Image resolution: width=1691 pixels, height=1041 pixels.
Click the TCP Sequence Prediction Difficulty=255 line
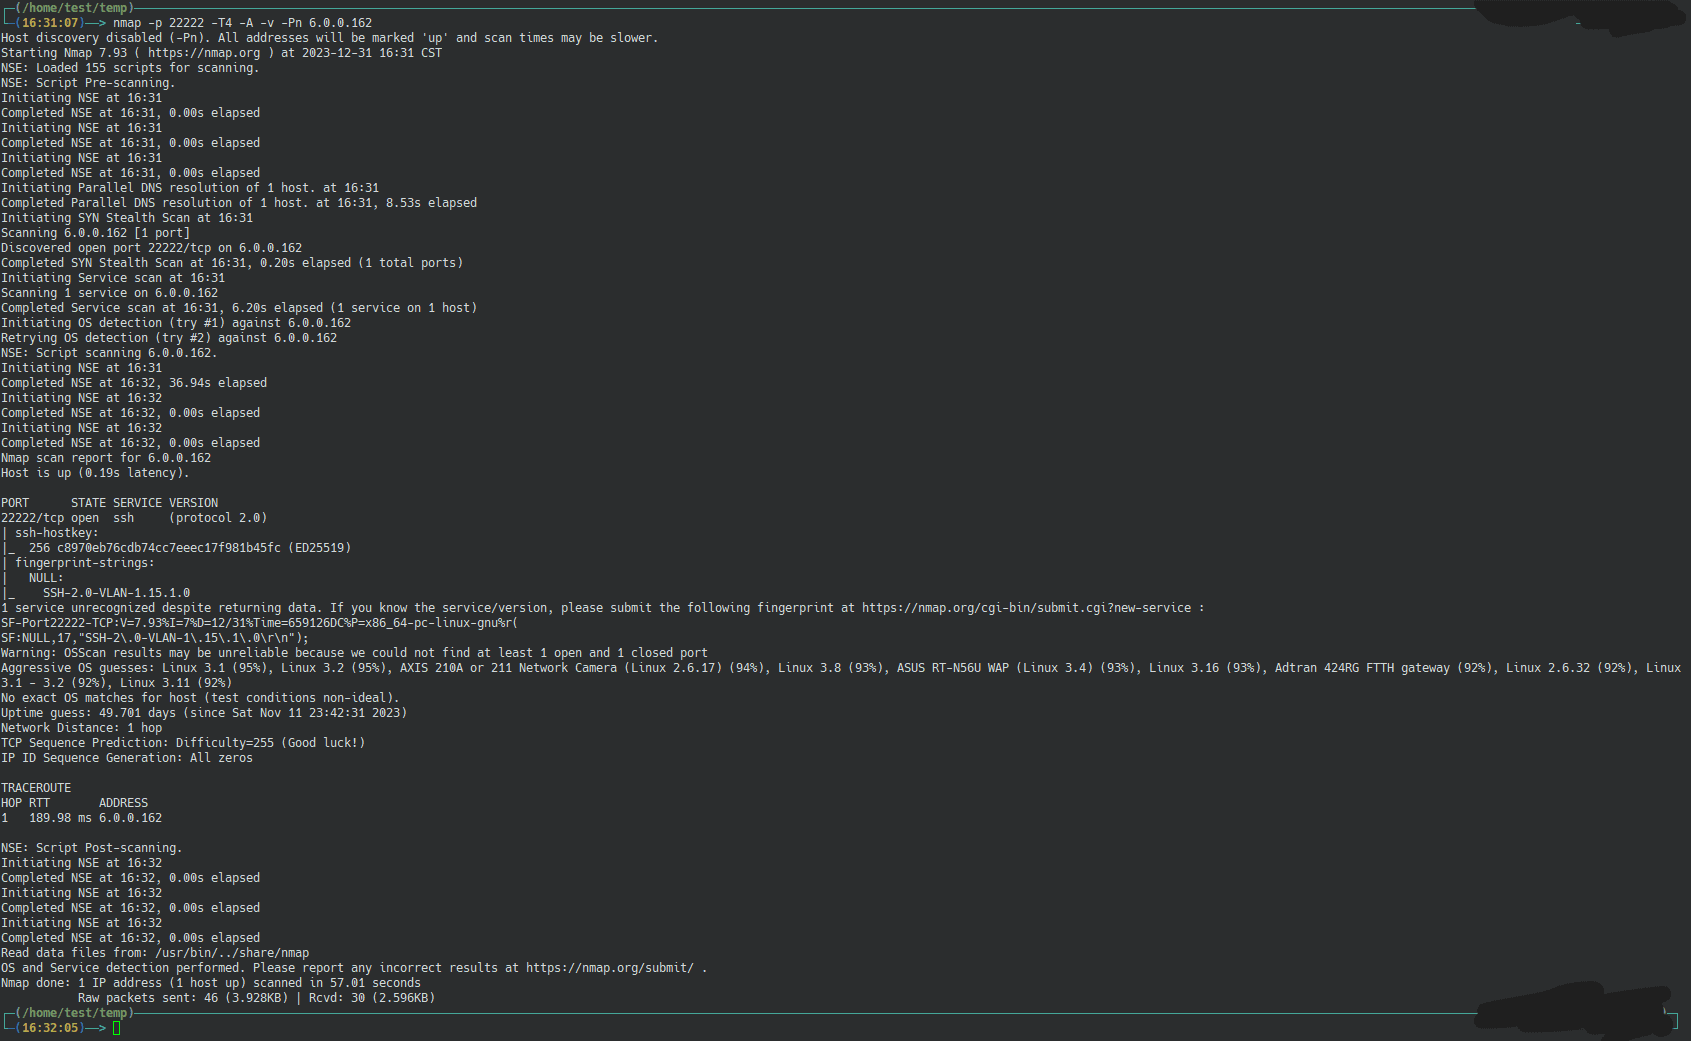(183, 743)
